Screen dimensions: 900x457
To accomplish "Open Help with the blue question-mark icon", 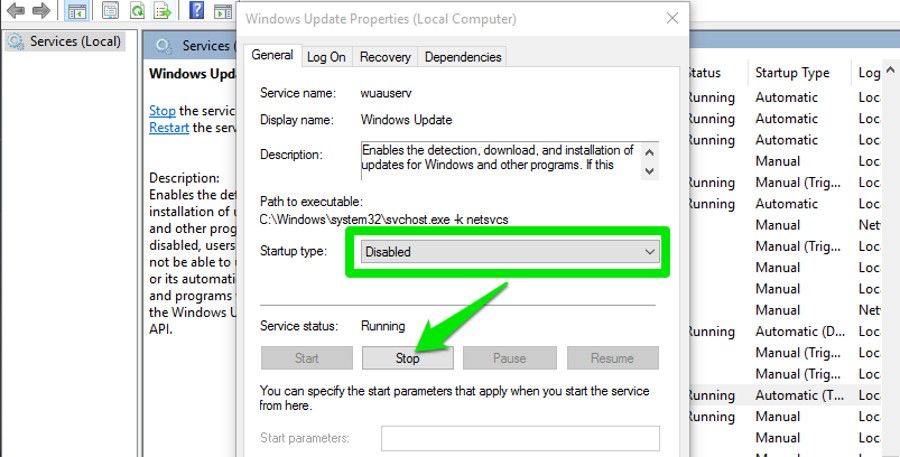I will pos(196,10).
